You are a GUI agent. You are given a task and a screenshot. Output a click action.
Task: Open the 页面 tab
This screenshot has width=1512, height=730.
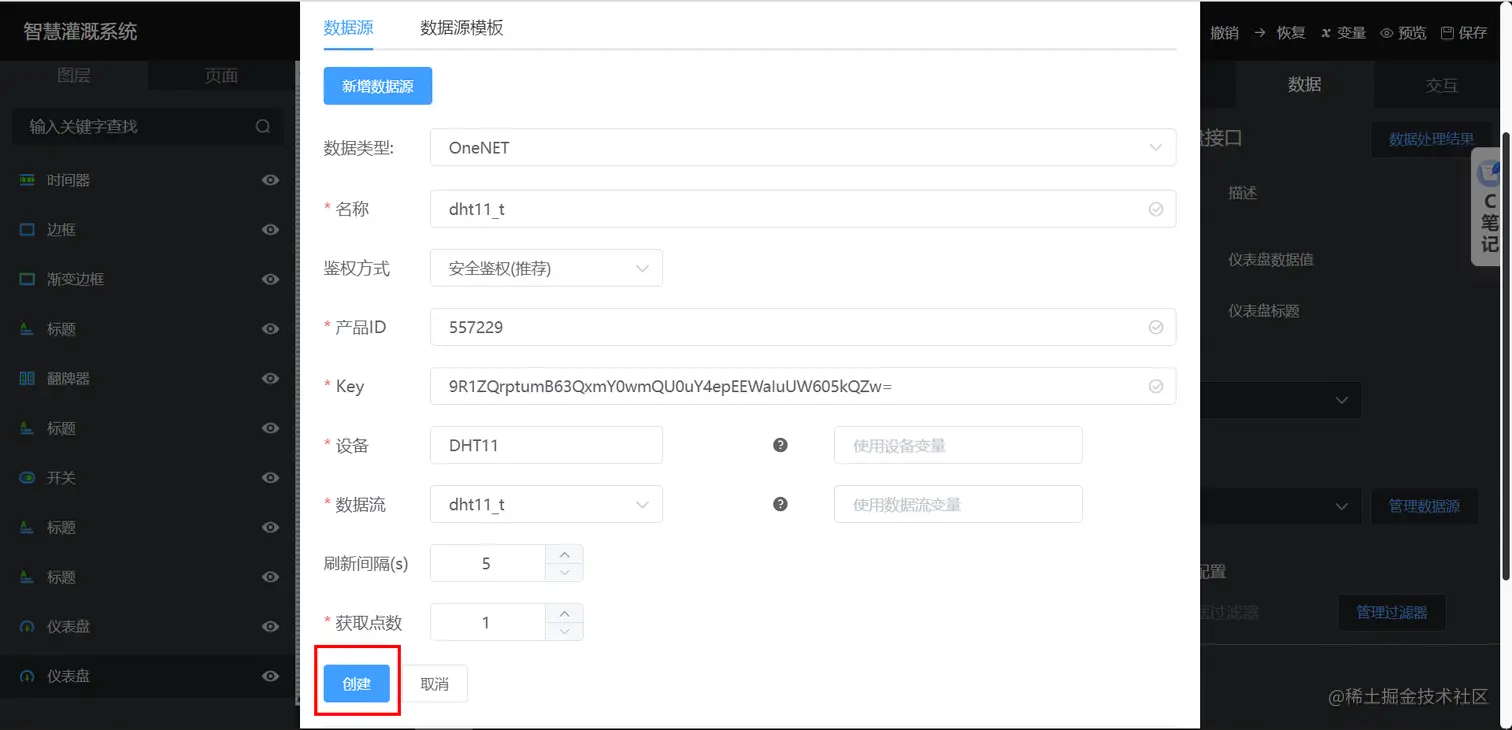pyautogui.click(x=222, y=75)
